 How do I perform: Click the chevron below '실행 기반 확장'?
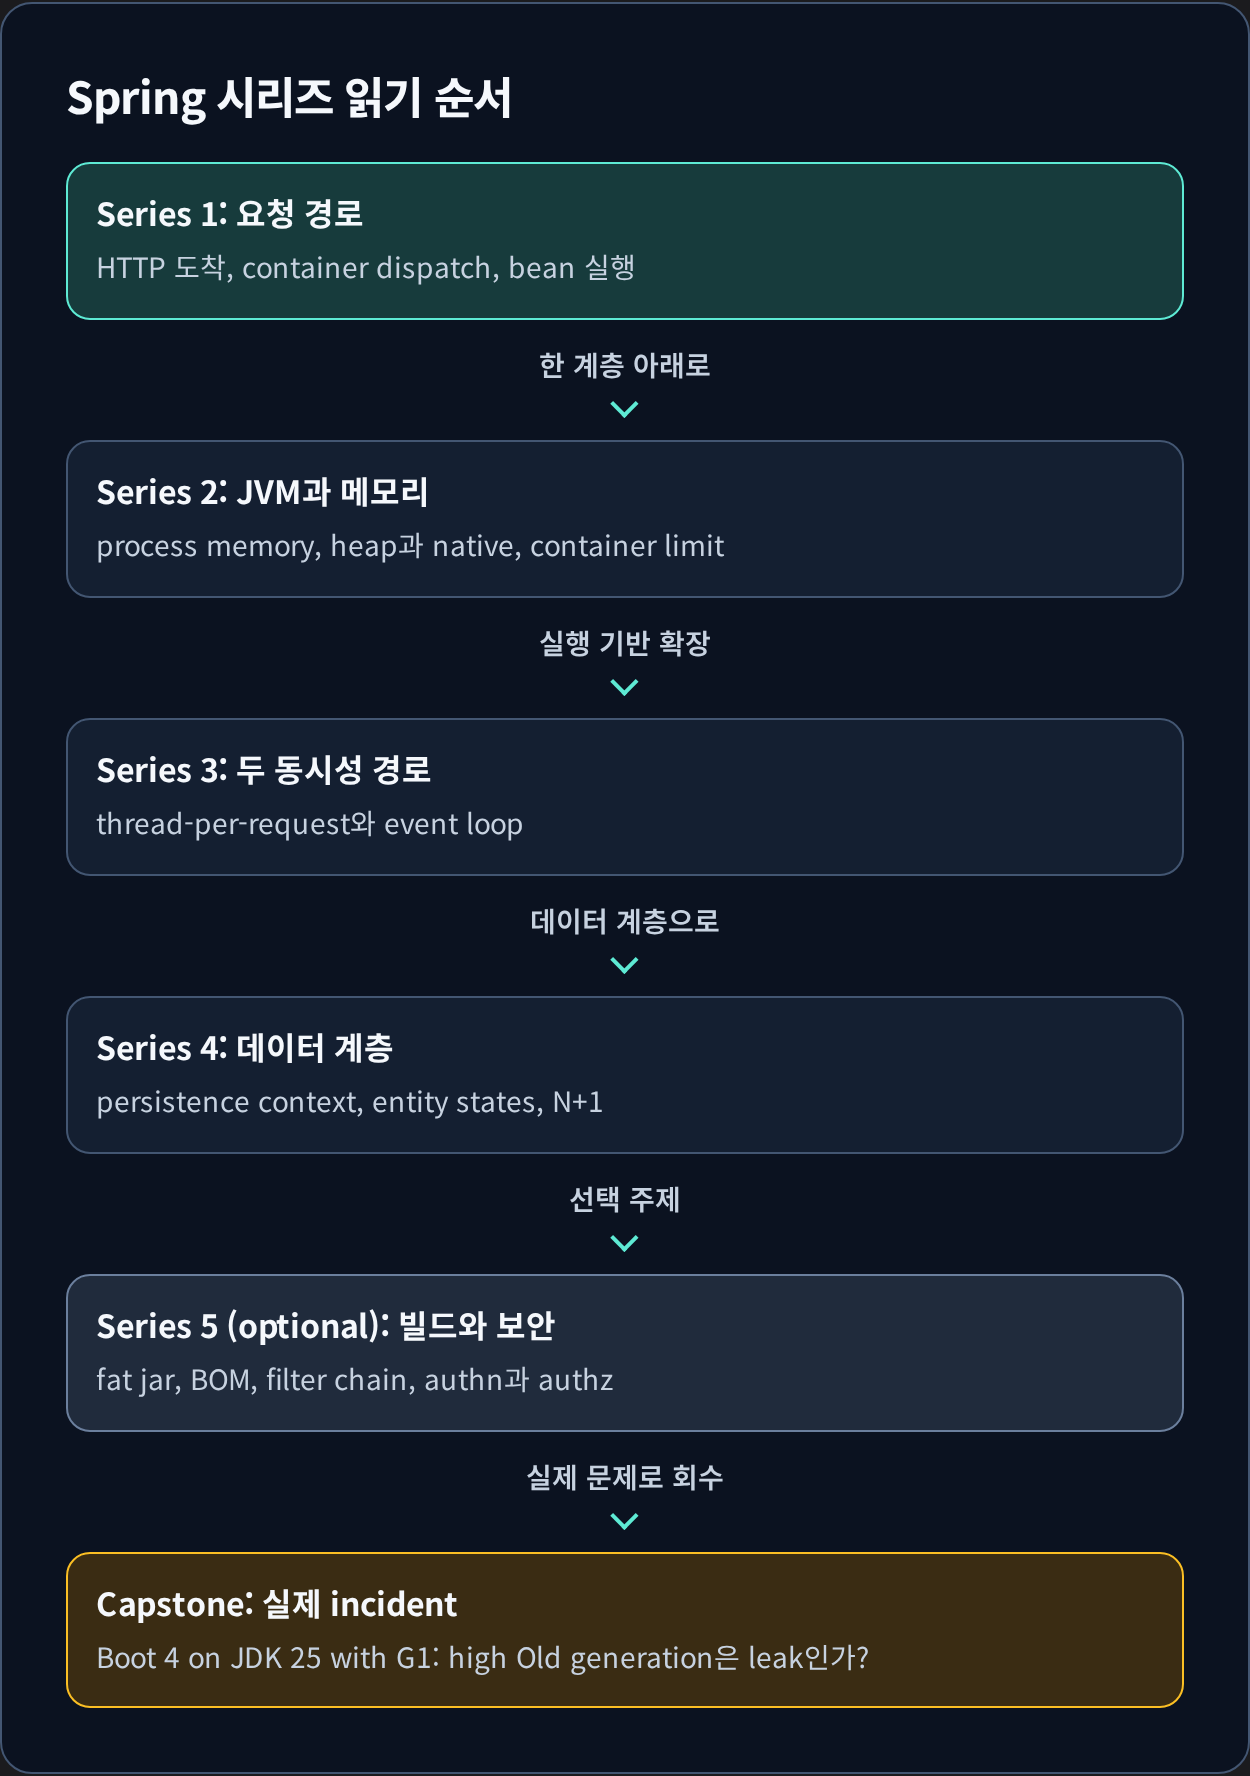click(x=624, y=687)
